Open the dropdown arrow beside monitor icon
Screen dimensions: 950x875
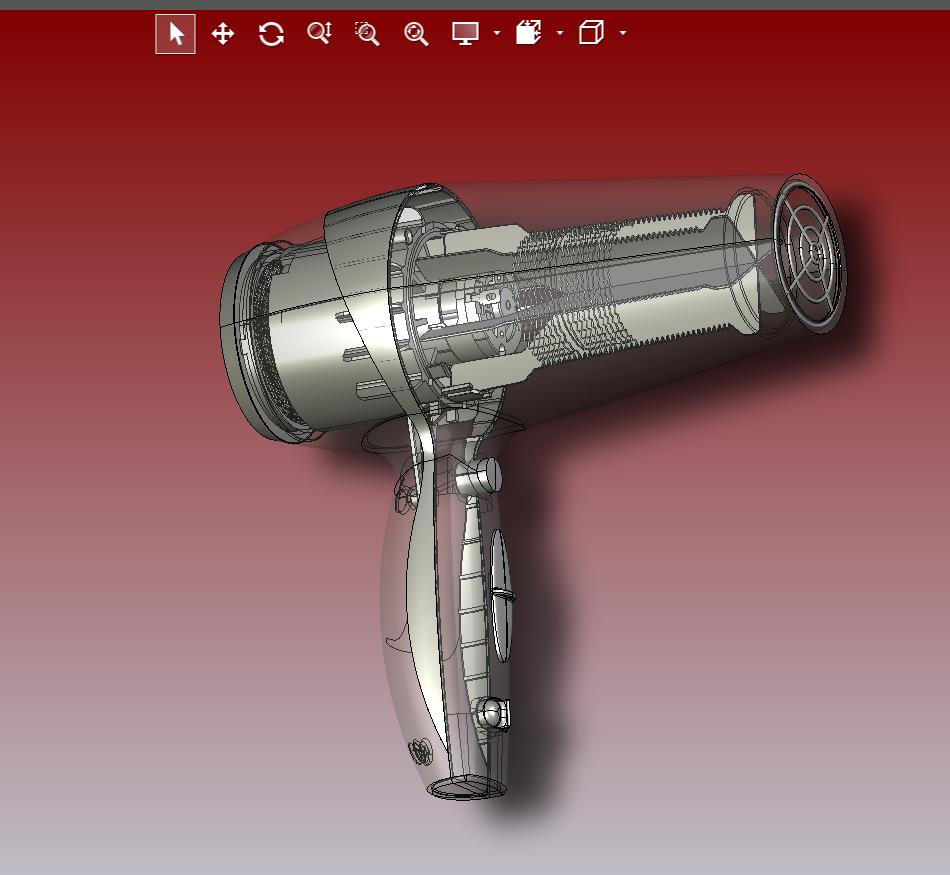click(497, 33)
